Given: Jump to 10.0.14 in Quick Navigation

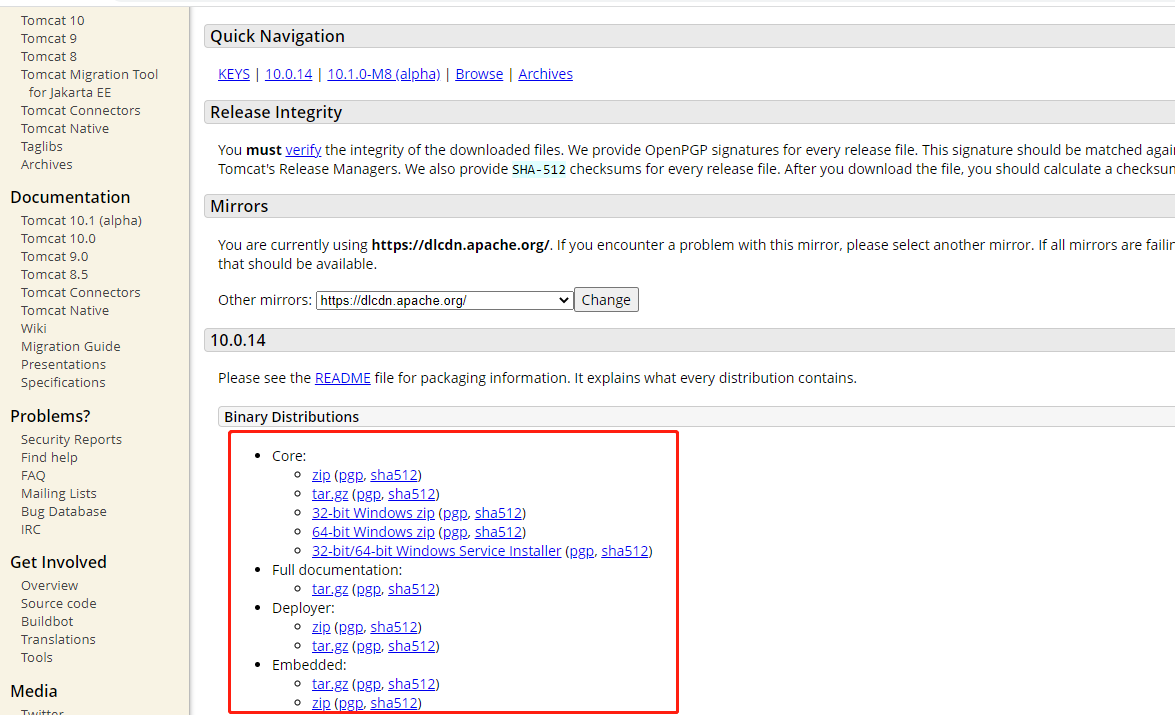Looking at the screenshot, I should (289, 74).
